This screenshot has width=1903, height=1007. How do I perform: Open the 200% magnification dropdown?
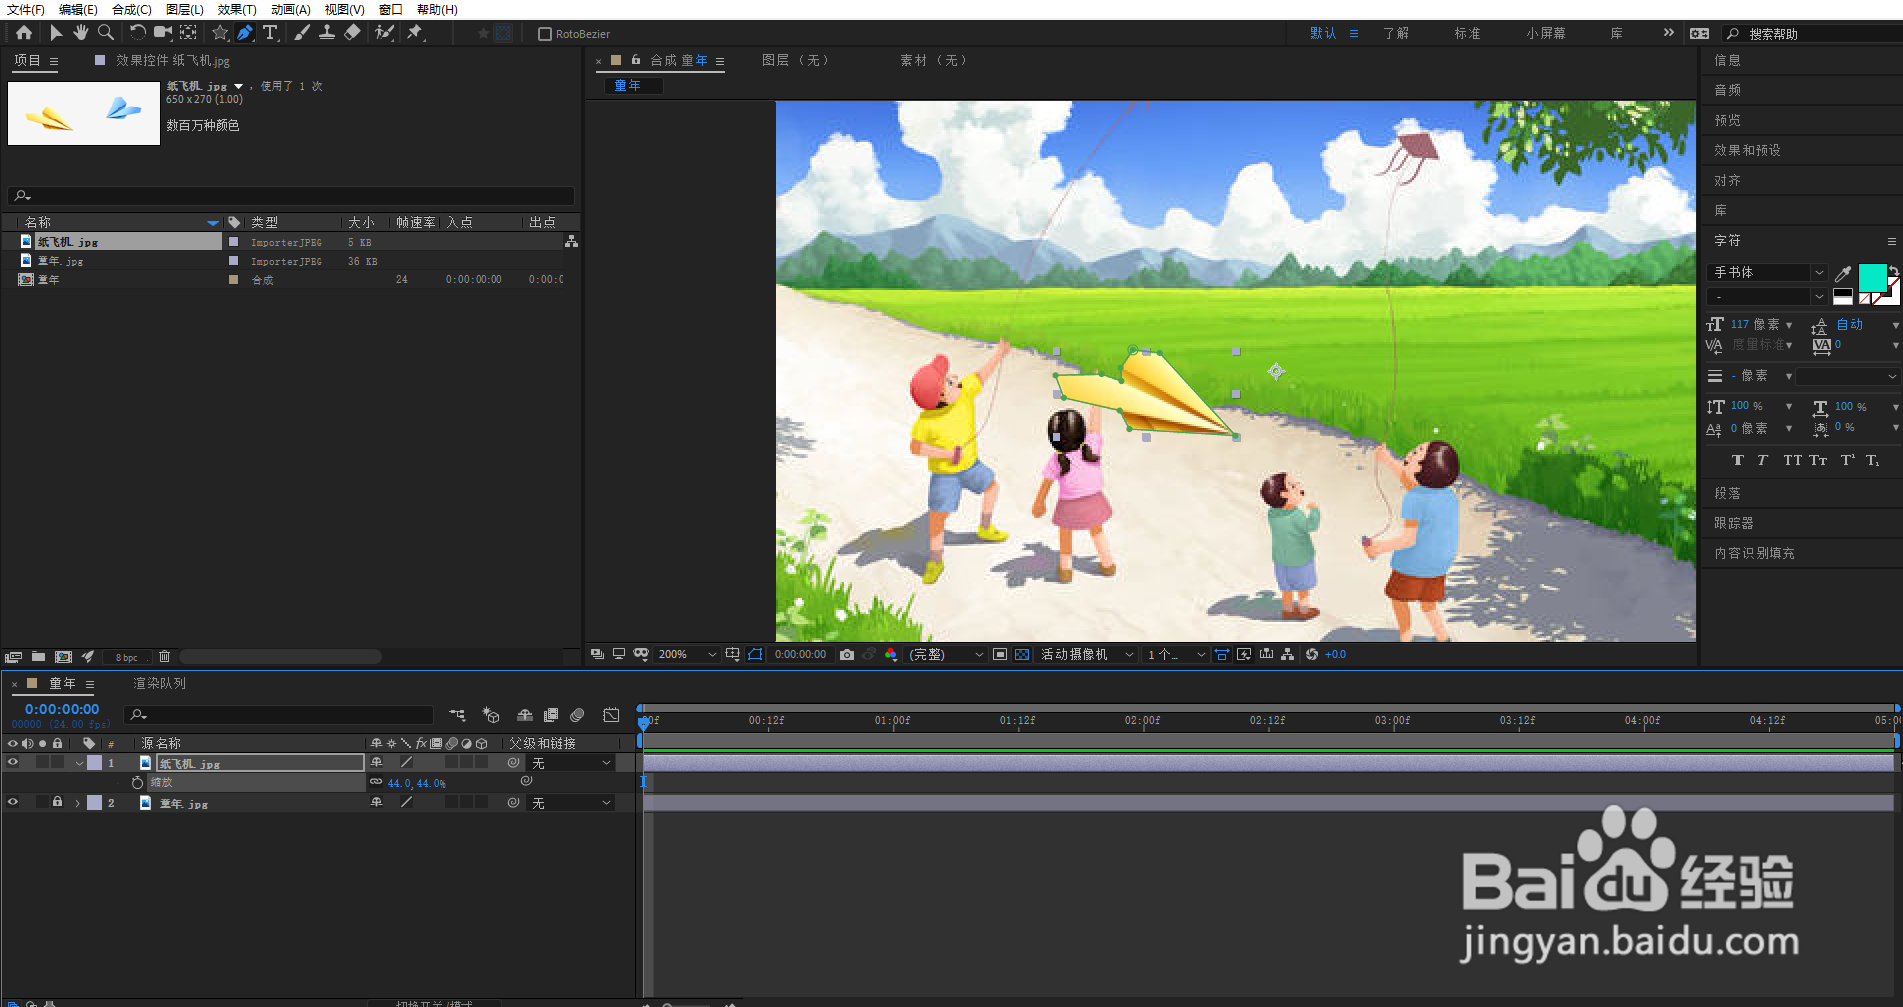687,654
